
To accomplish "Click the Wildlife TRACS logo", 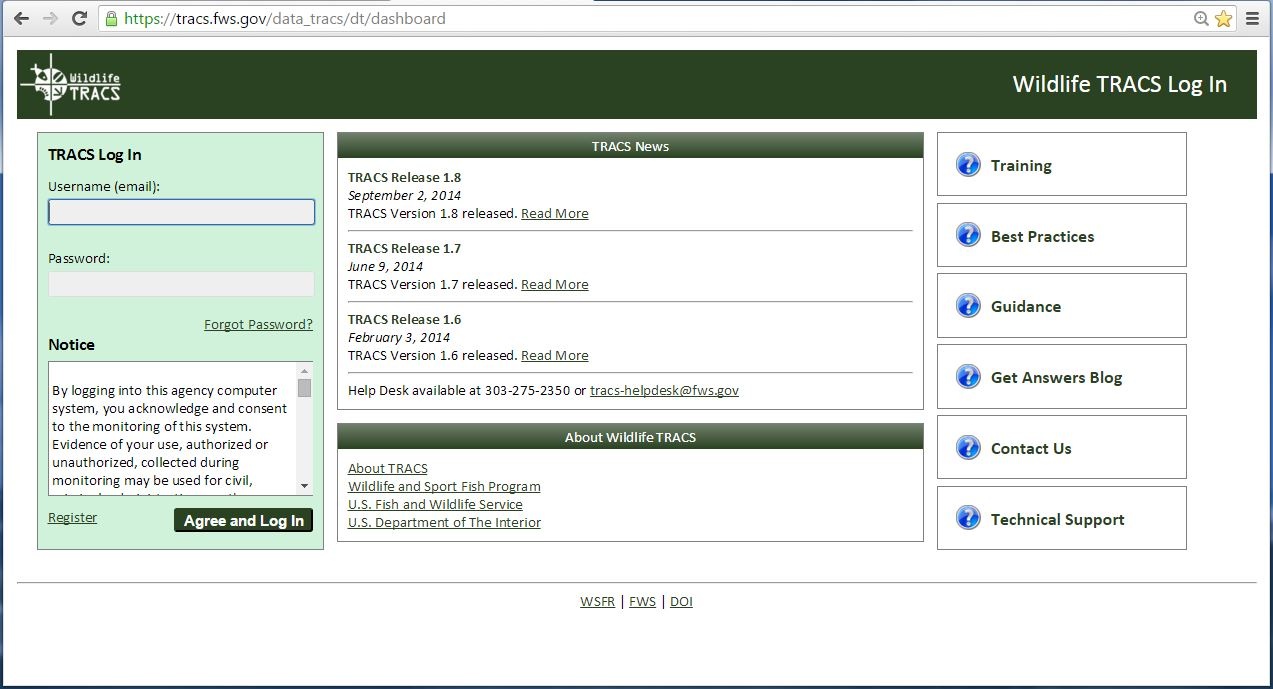I will 72,84.
